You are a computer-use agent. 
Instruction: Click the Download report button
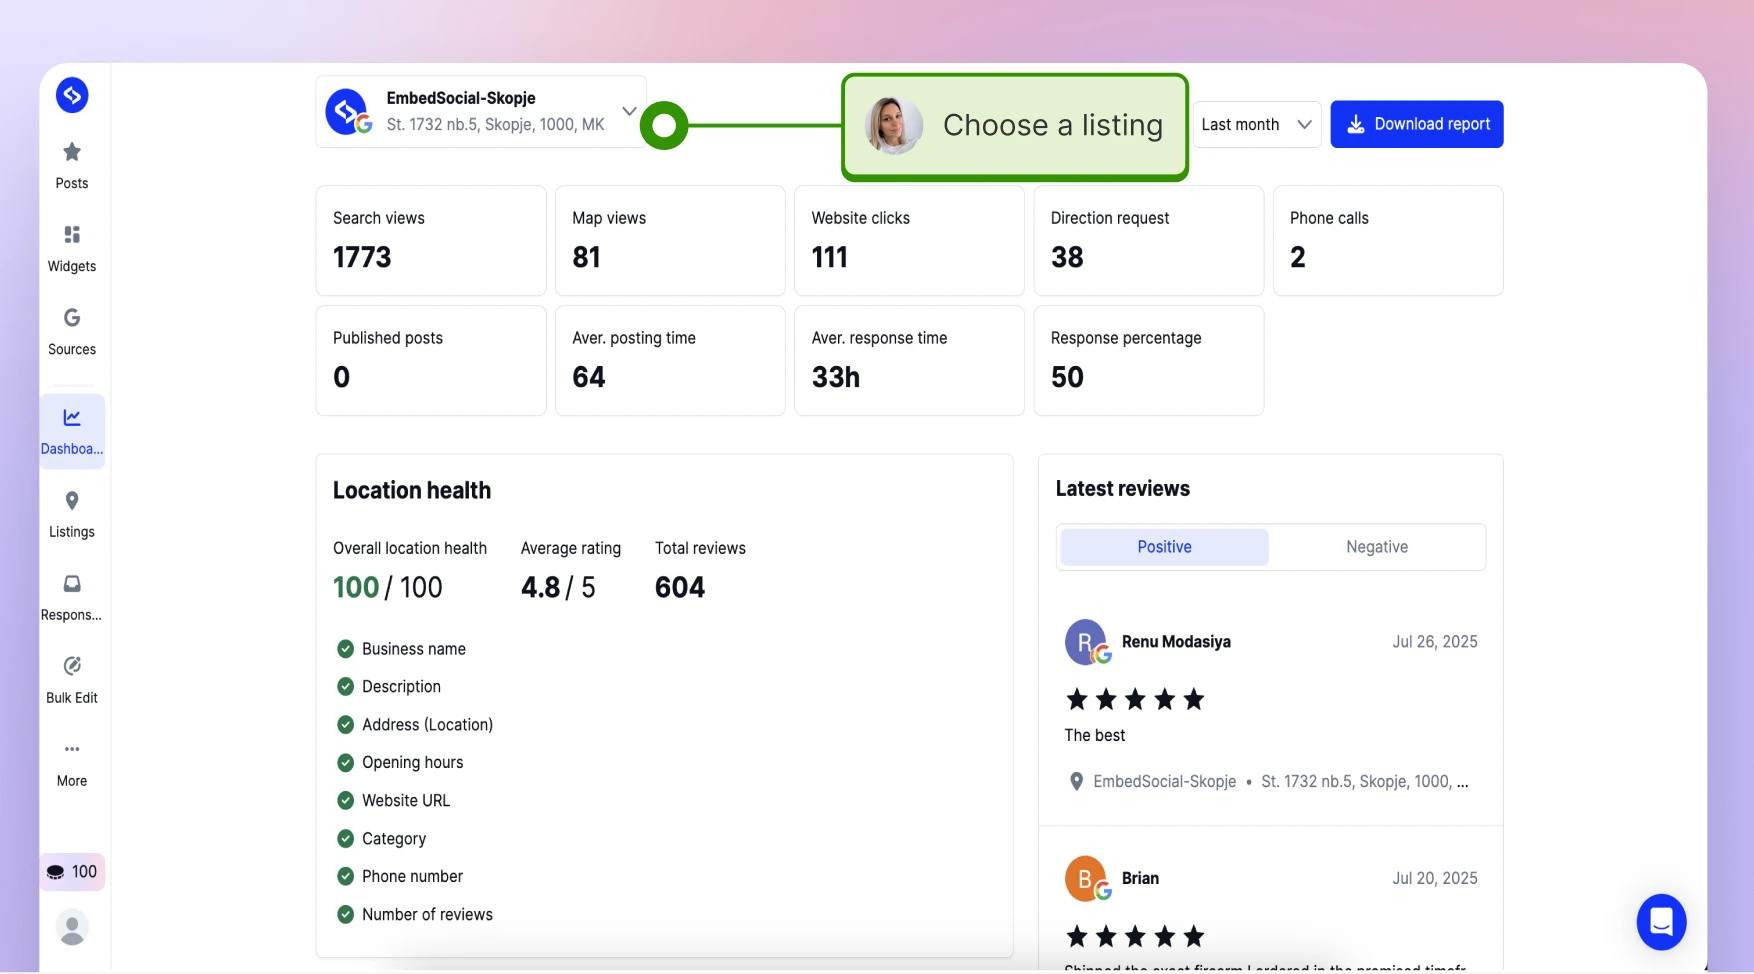(1417, 124)
